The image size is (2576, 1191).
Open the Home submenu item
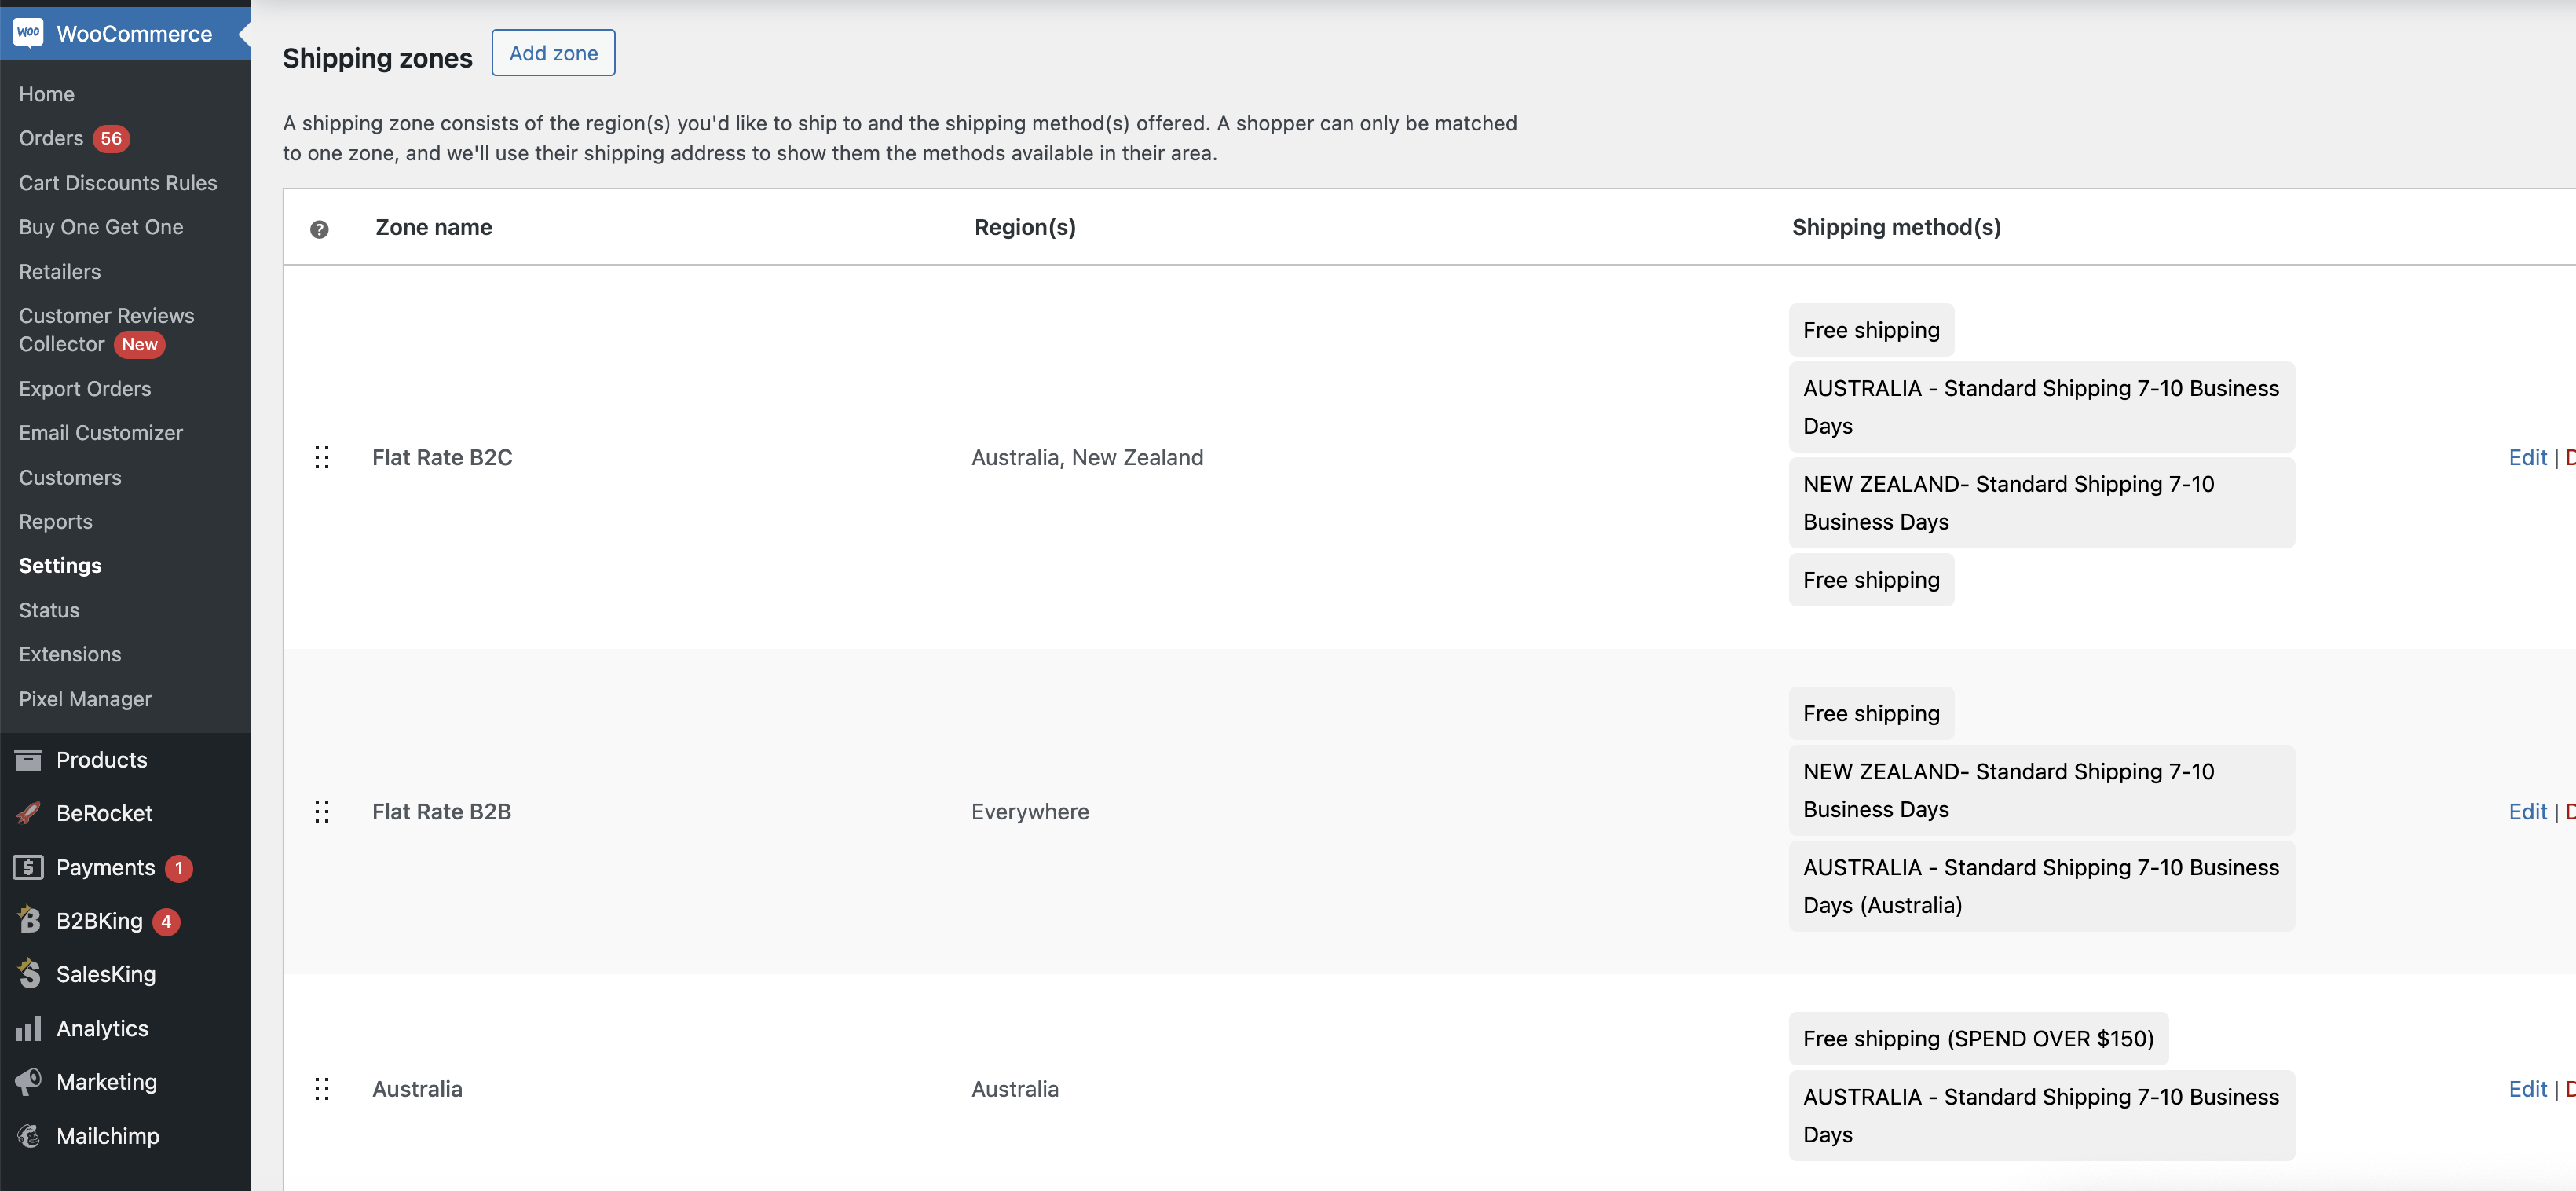point(47,94)
